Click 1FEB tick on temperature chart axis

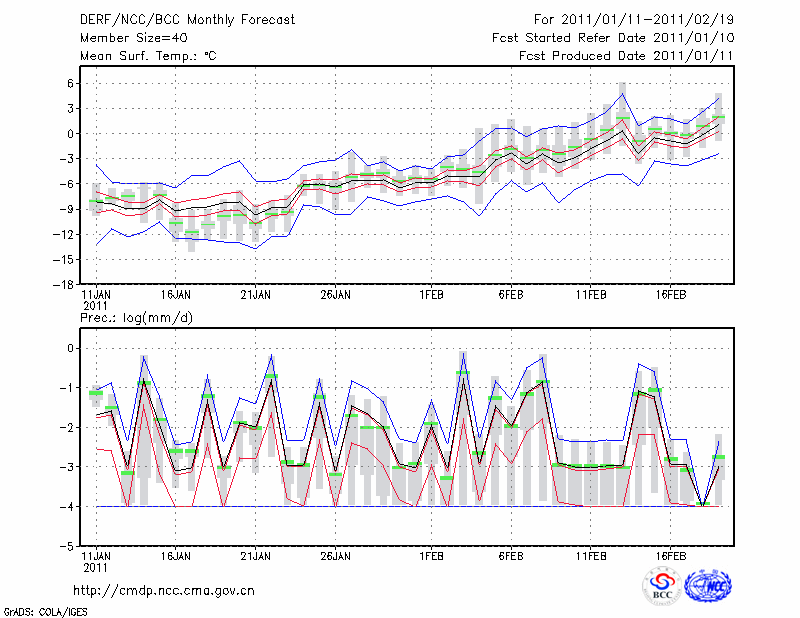pyautogui.click(x=431, y=295)
